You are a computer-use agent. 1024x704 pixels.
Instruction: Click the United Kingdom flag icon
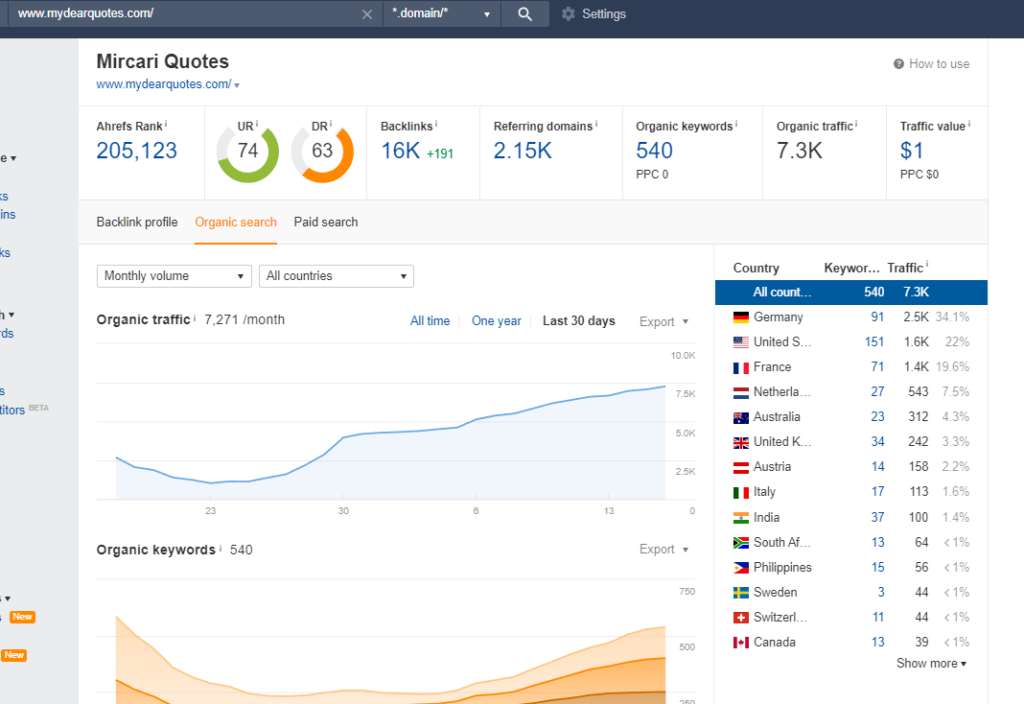click(741, 442)
